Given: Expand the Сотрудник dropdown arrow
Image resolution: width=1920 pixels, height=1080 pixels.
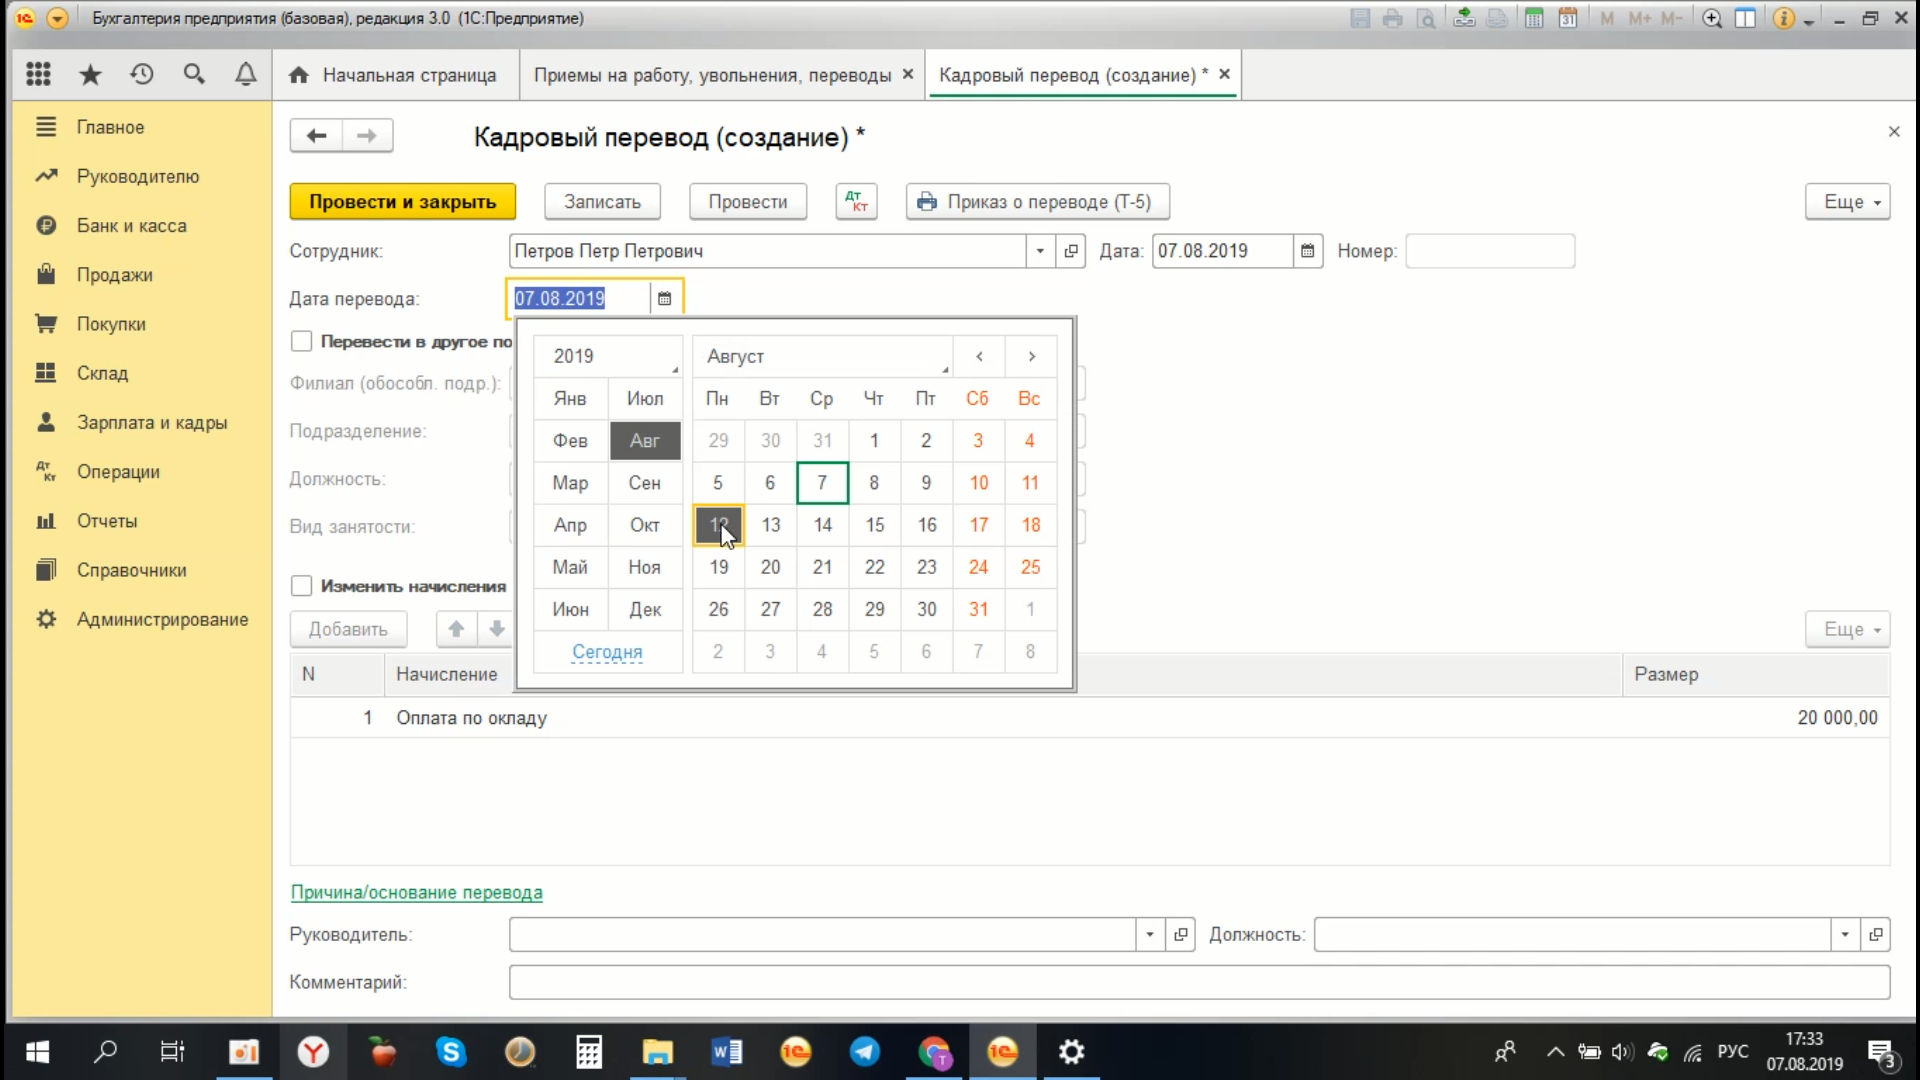Looking at the screenshot, I should (x=1040, y=251).
